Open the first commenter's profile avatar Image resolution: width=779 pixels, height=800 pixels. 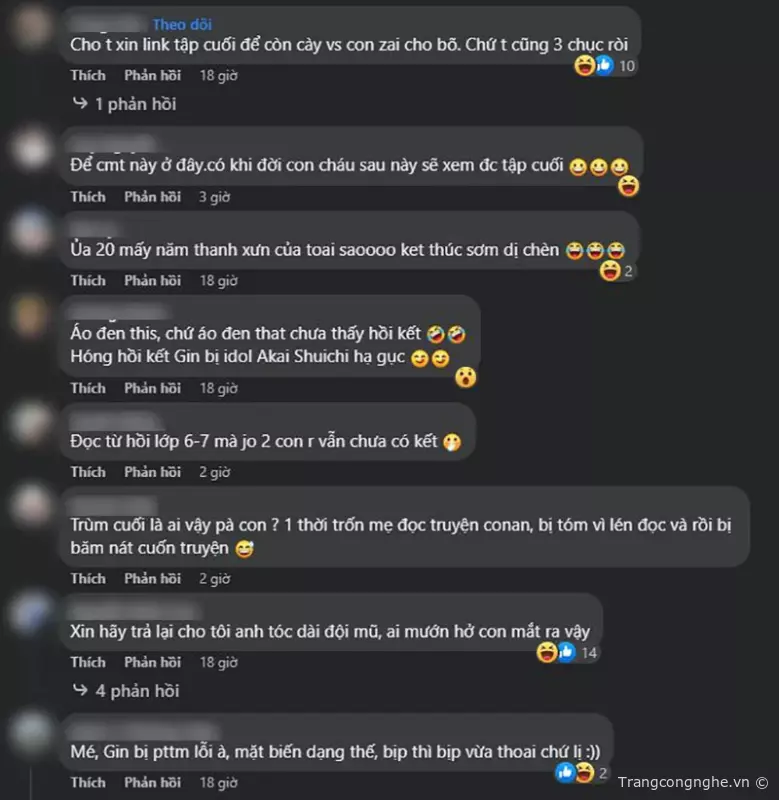coord(31,26)
